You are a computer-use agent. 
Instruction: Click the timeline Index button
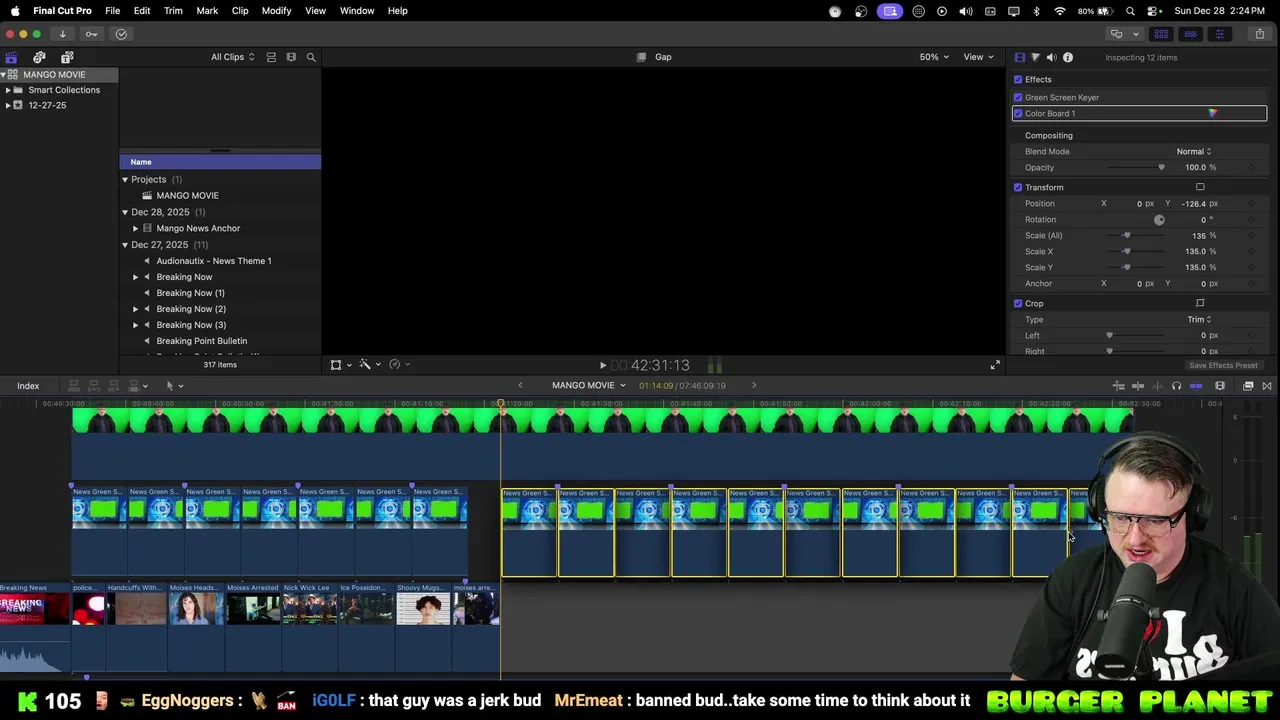coord(28,386)
